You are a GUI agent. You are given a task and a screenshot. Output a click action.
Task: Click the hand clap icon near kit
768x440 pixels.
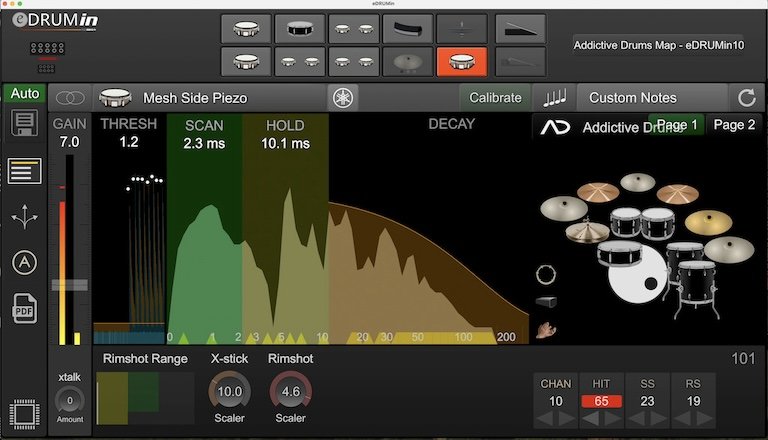click(546, 331)
